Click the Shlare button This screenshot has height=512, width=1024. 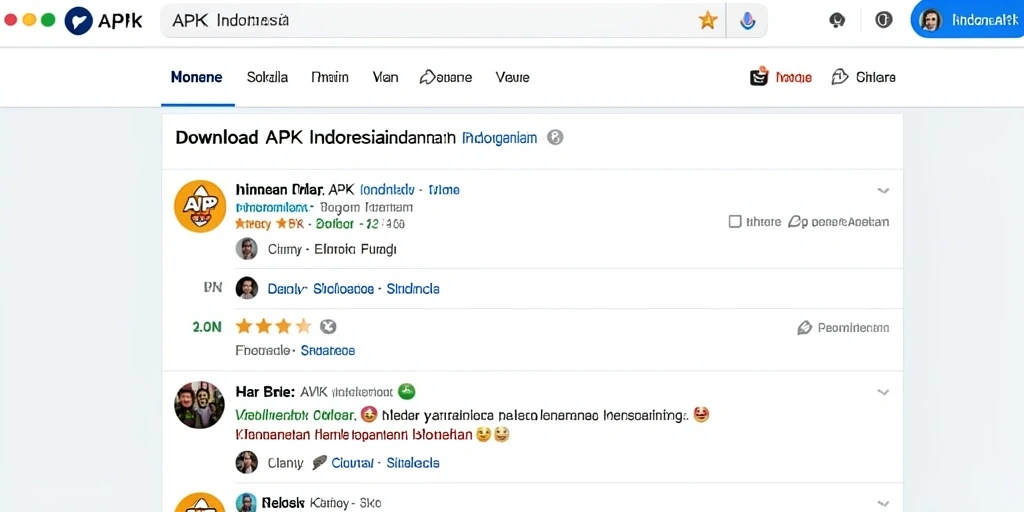click(863, 77)
